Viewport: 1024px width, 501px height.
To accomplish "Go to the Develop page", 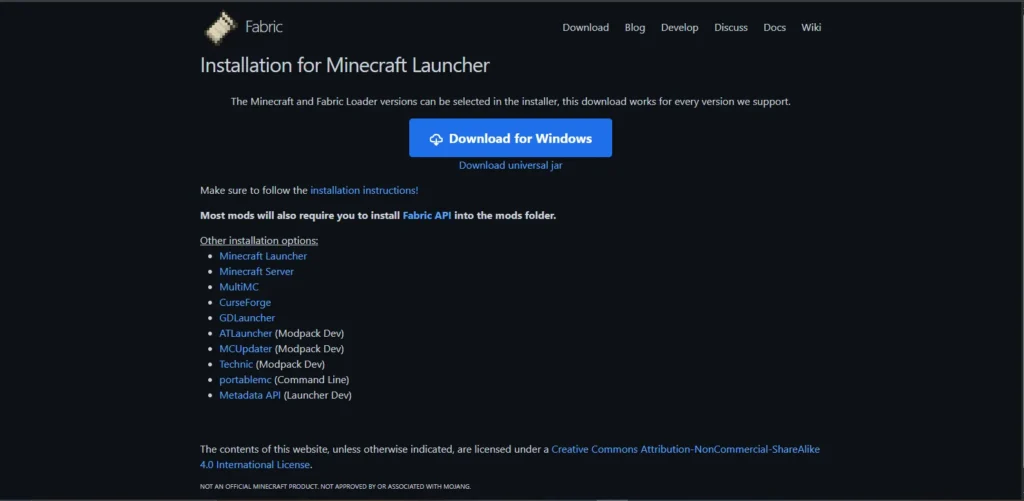I will point(679,27).
